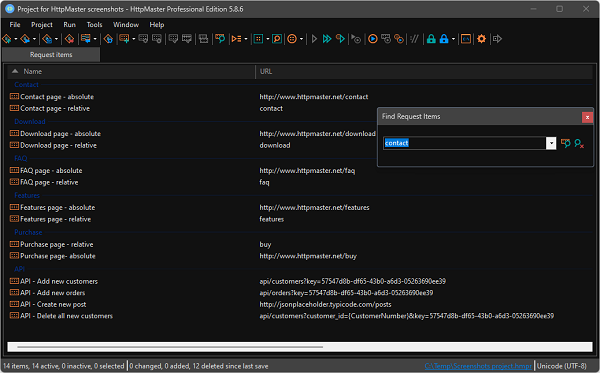Image resolution: width=600 pixels, height=373 pixels.
Task: Click the orange circle play icon
Action: tap(373, 39)
